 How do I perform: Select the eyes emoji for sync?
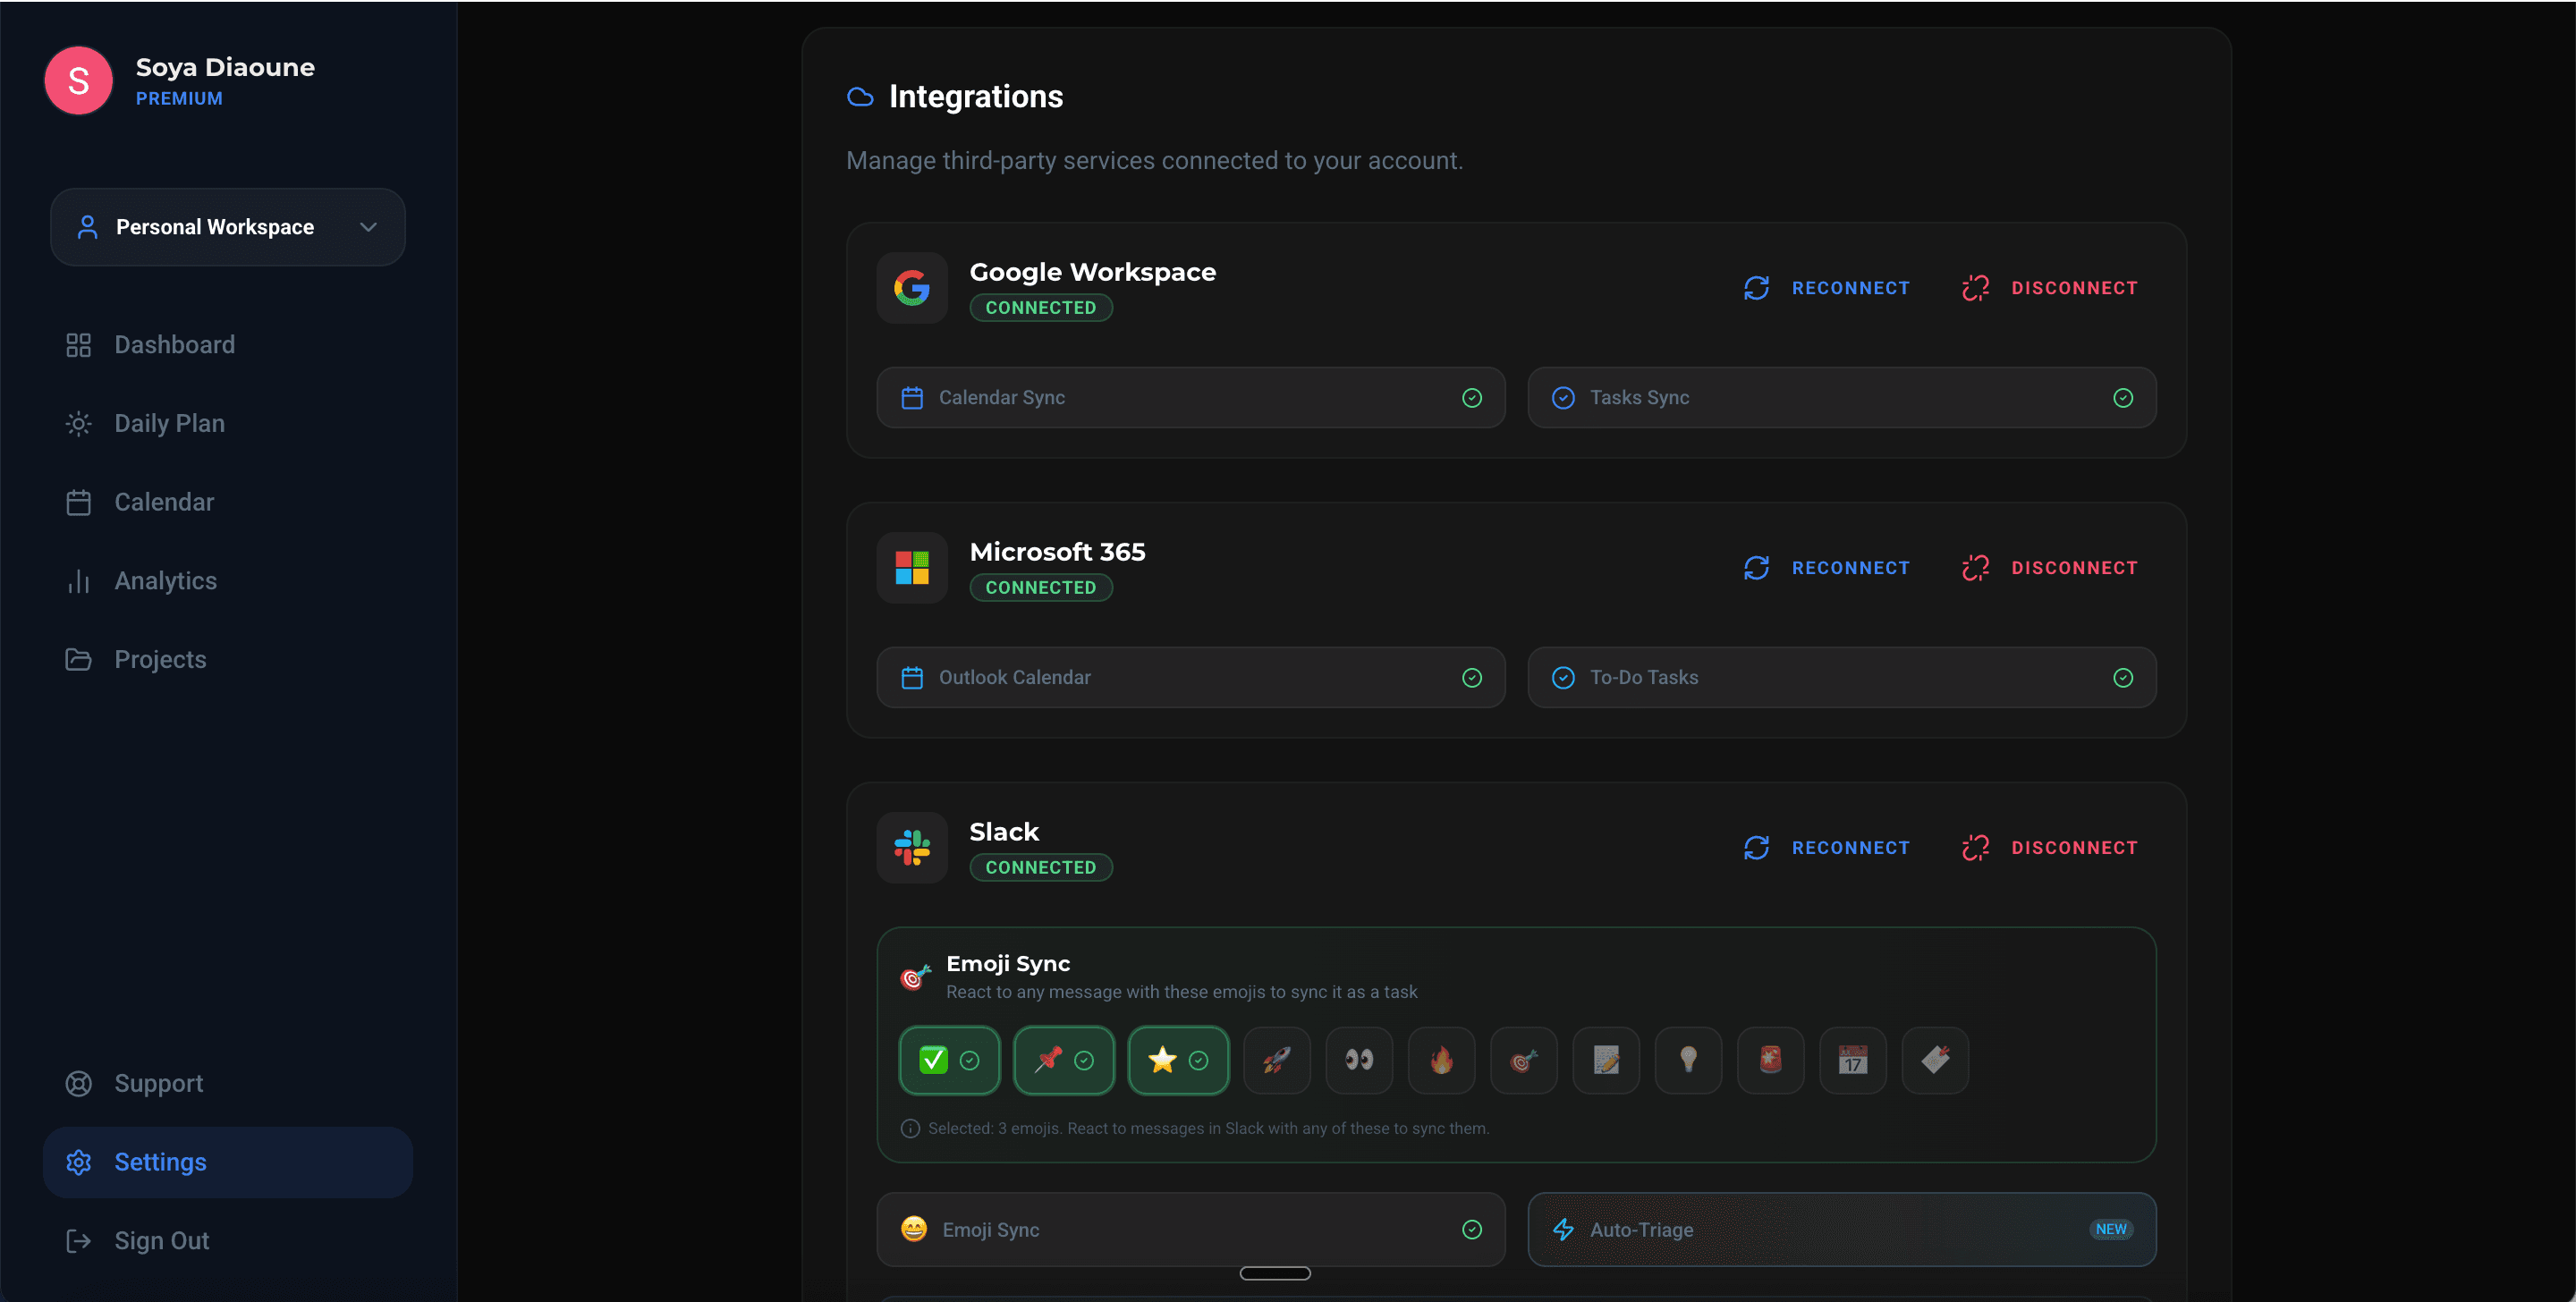coord(1358,1060)
